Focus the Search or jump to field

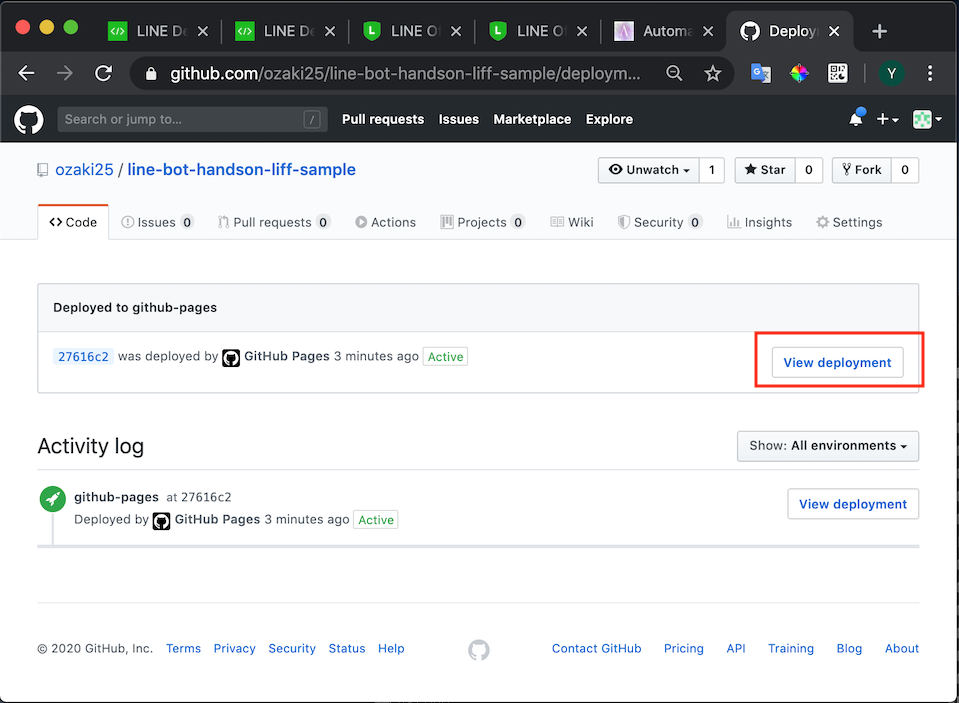click(192, 119)
